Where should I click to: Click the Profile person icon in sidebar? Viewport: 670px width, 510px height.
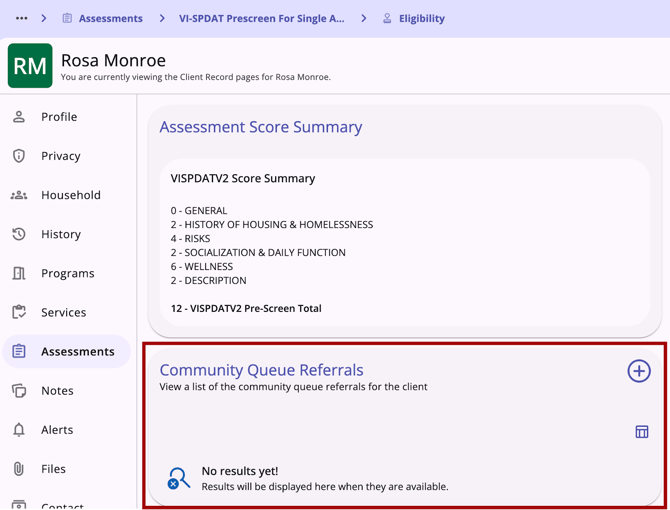(x=19, y=117)
